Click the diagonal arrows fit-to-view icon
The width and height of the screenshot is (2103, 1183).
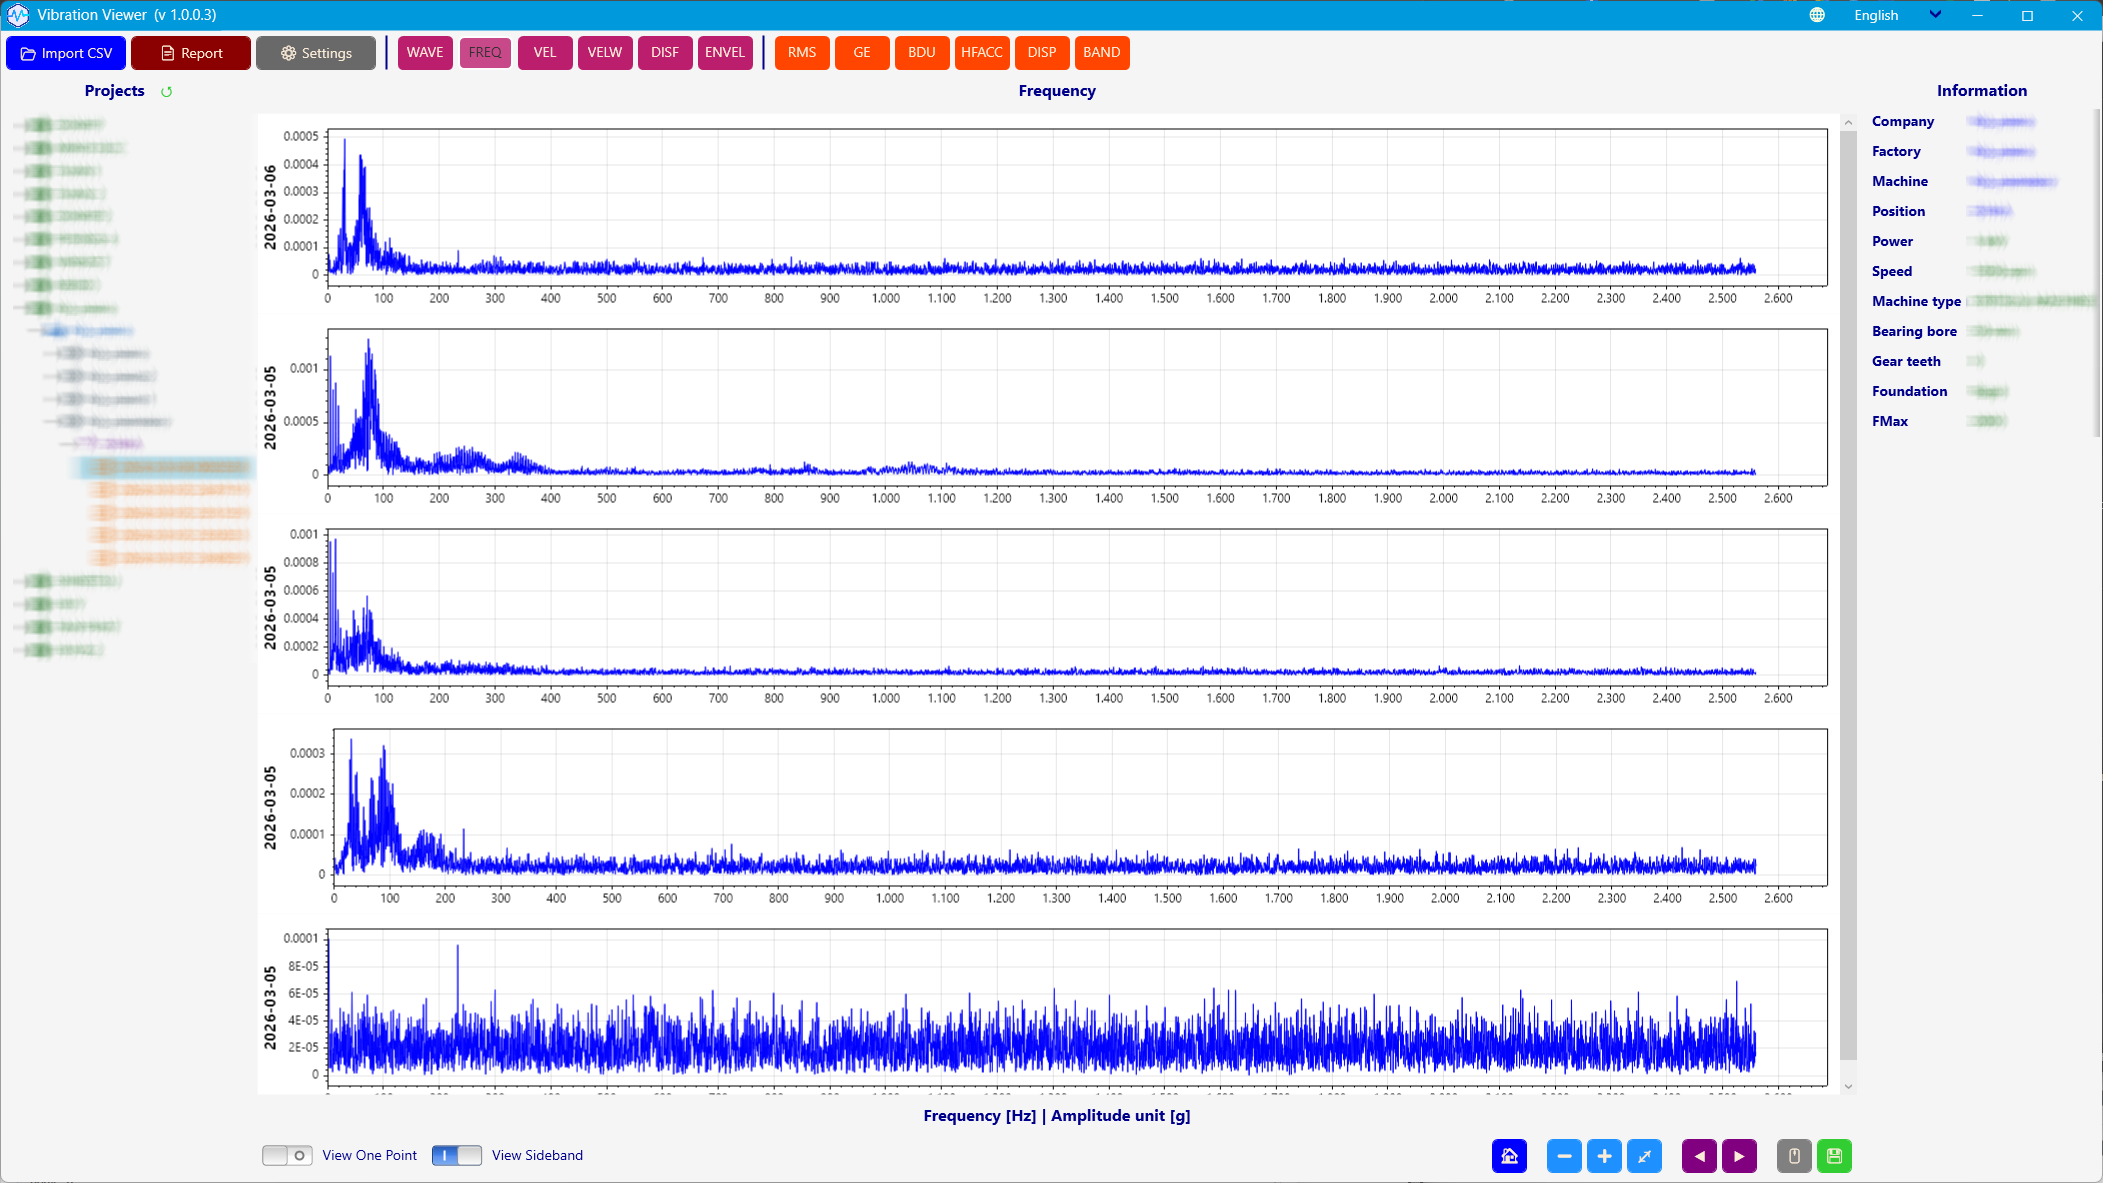click(x=1644, y=1156)
